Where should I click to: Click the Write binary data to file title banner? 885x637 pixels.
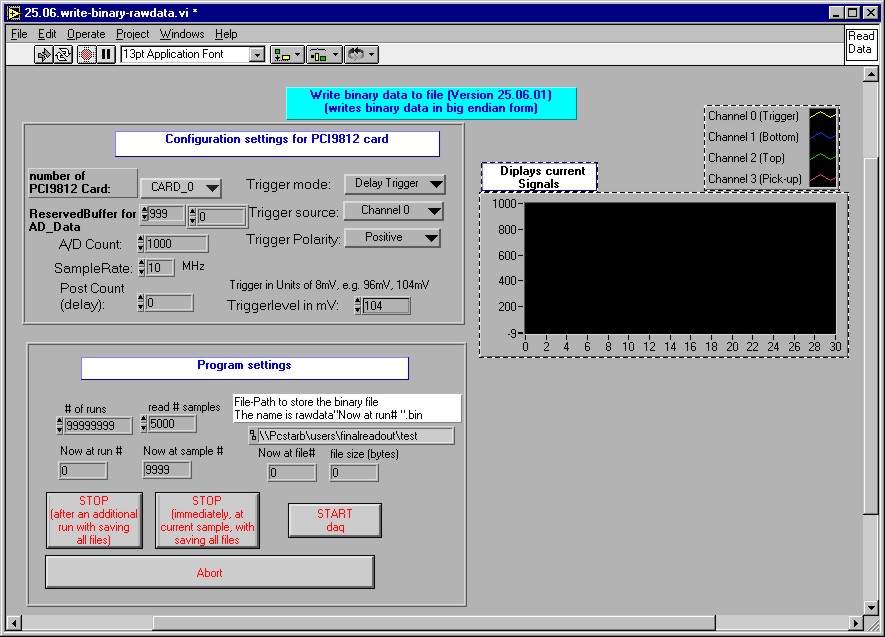[431, 103]
